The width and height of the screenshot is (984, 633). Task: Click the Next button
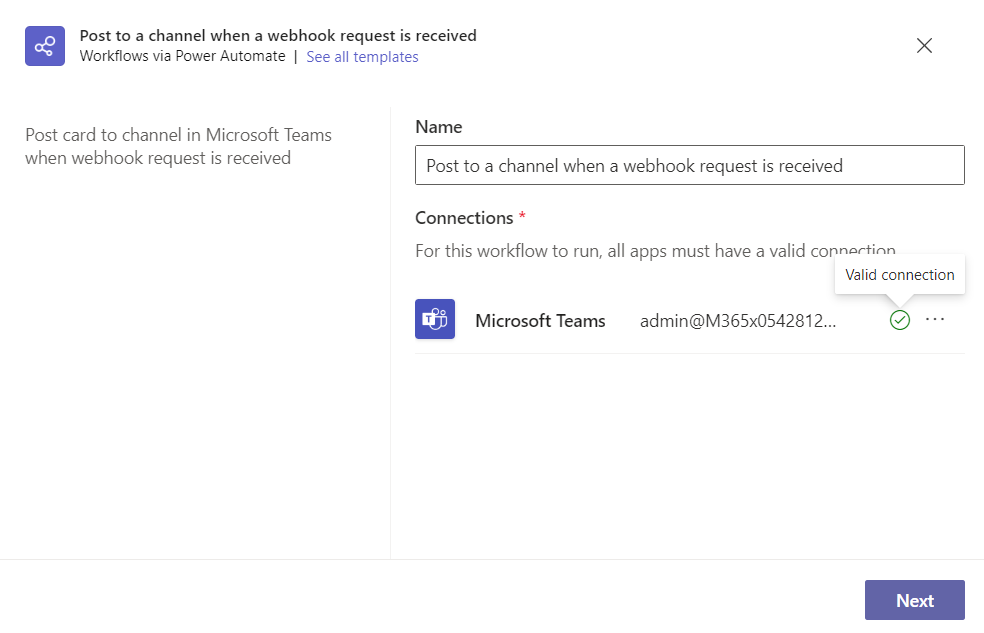(914, 600)
